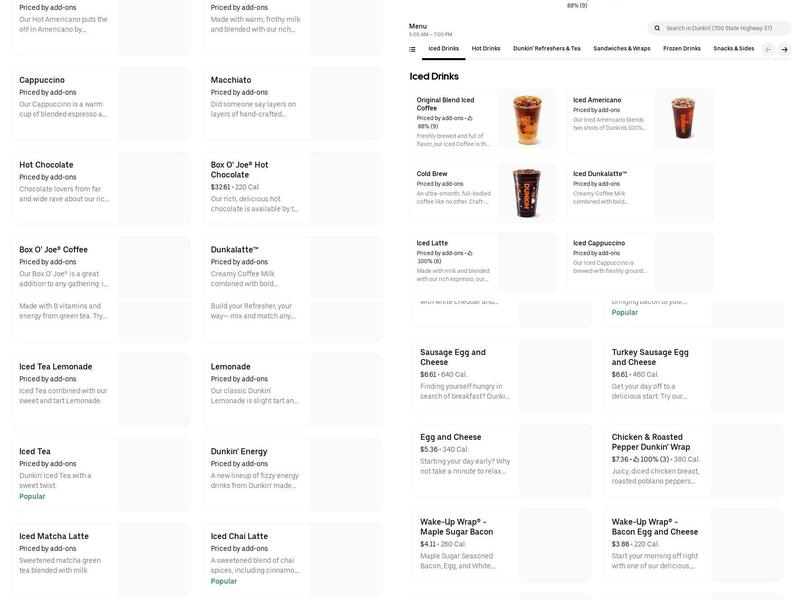Screen dimensions: 800x600
Task: Select Wake-Up Wrap® - Bacon Egg and Cheese
Action: [693, 545]
